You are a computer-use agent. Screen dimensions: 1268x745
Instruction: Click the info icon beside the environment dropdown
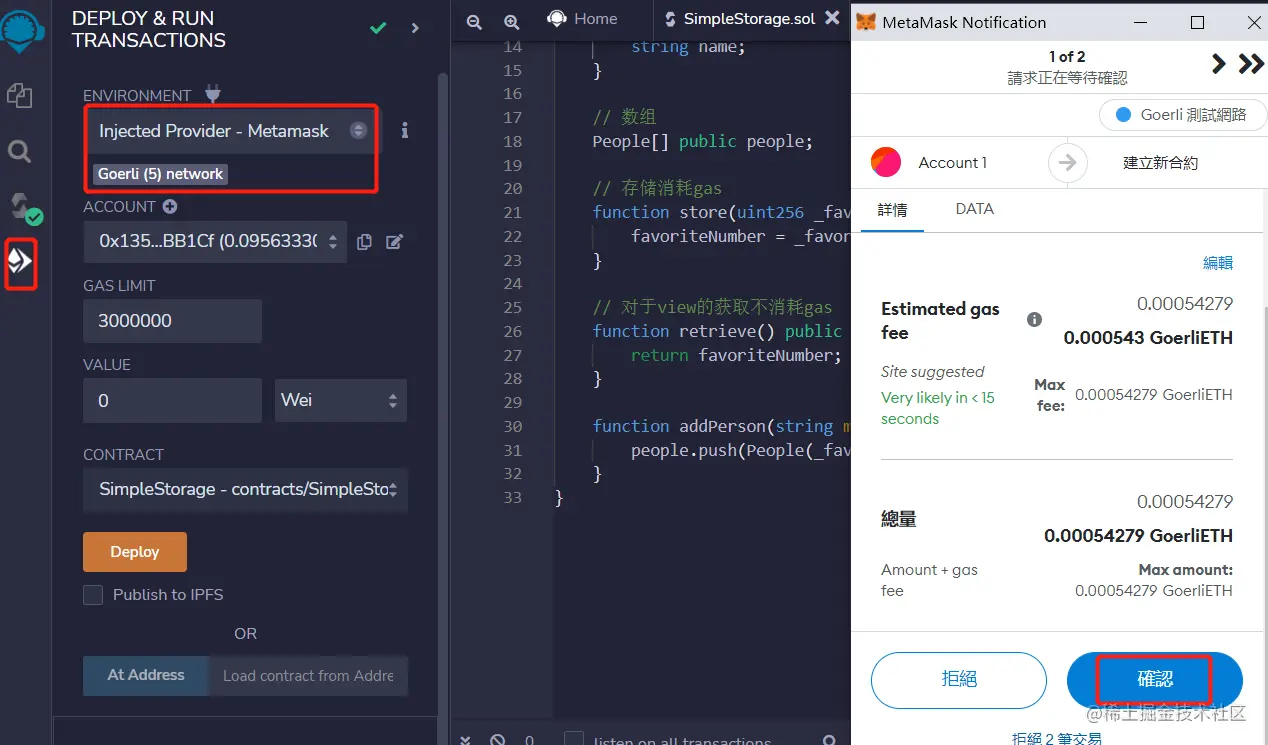404,130
